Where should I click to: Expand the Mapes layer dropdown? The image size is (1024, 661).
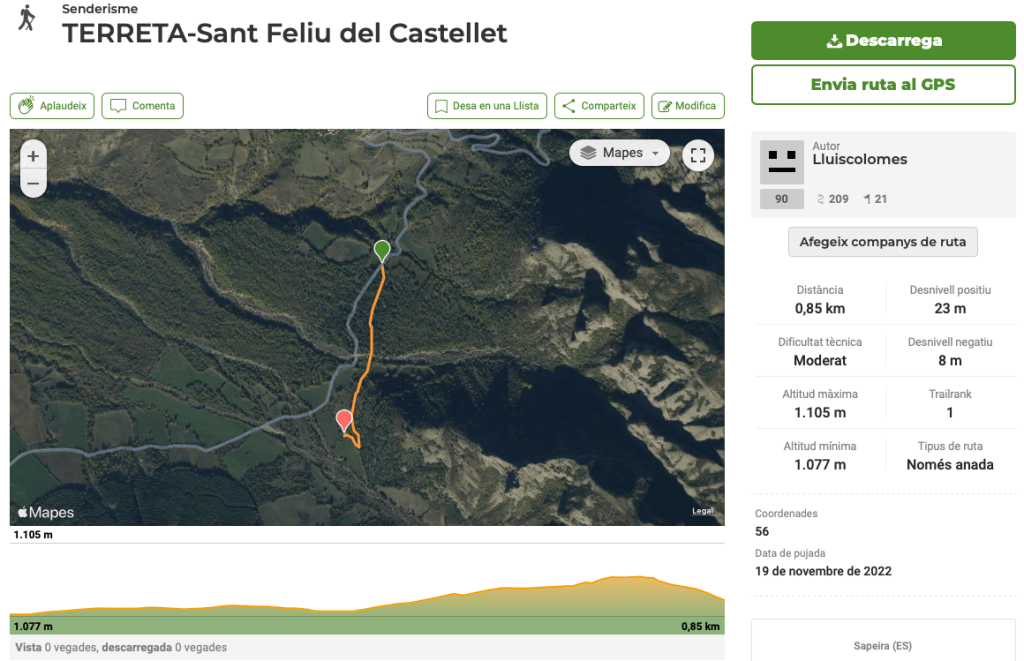[x=620, y=153]
